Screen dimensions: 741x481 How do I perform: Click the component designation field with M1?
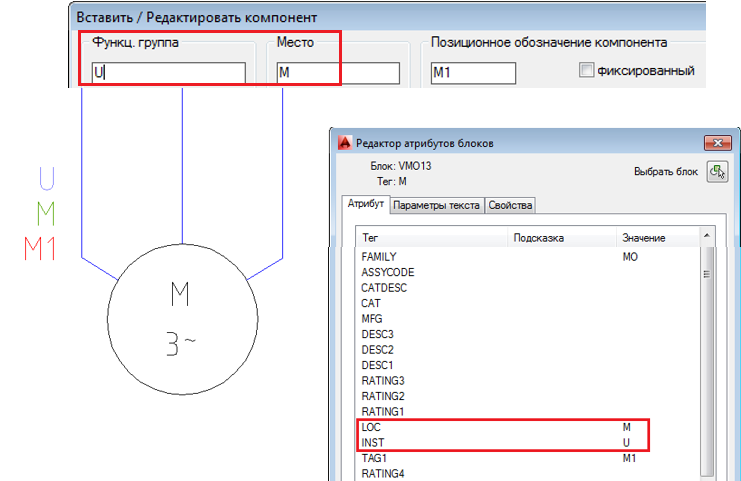click(x=473, y=73)
